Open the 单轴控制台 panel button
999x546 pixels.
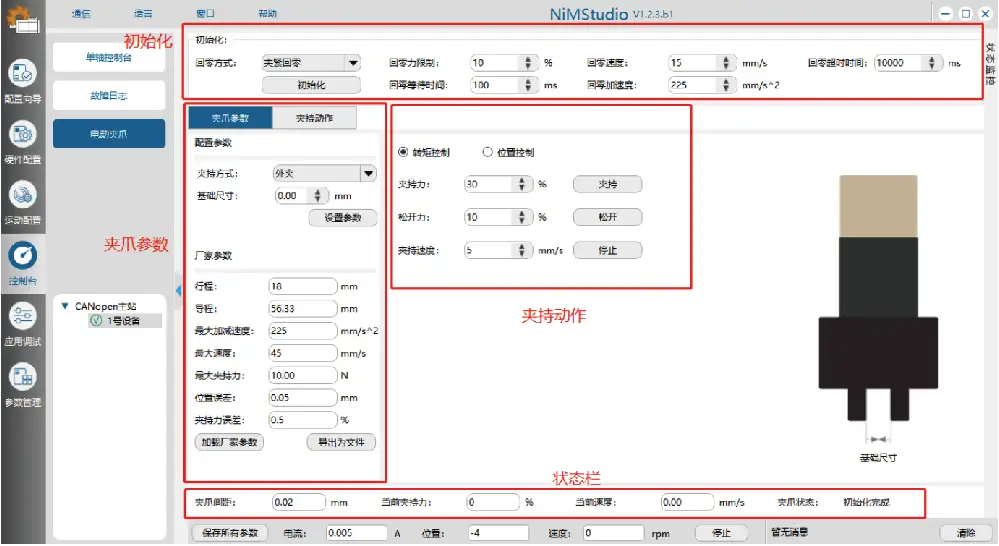tap(109, 57)
